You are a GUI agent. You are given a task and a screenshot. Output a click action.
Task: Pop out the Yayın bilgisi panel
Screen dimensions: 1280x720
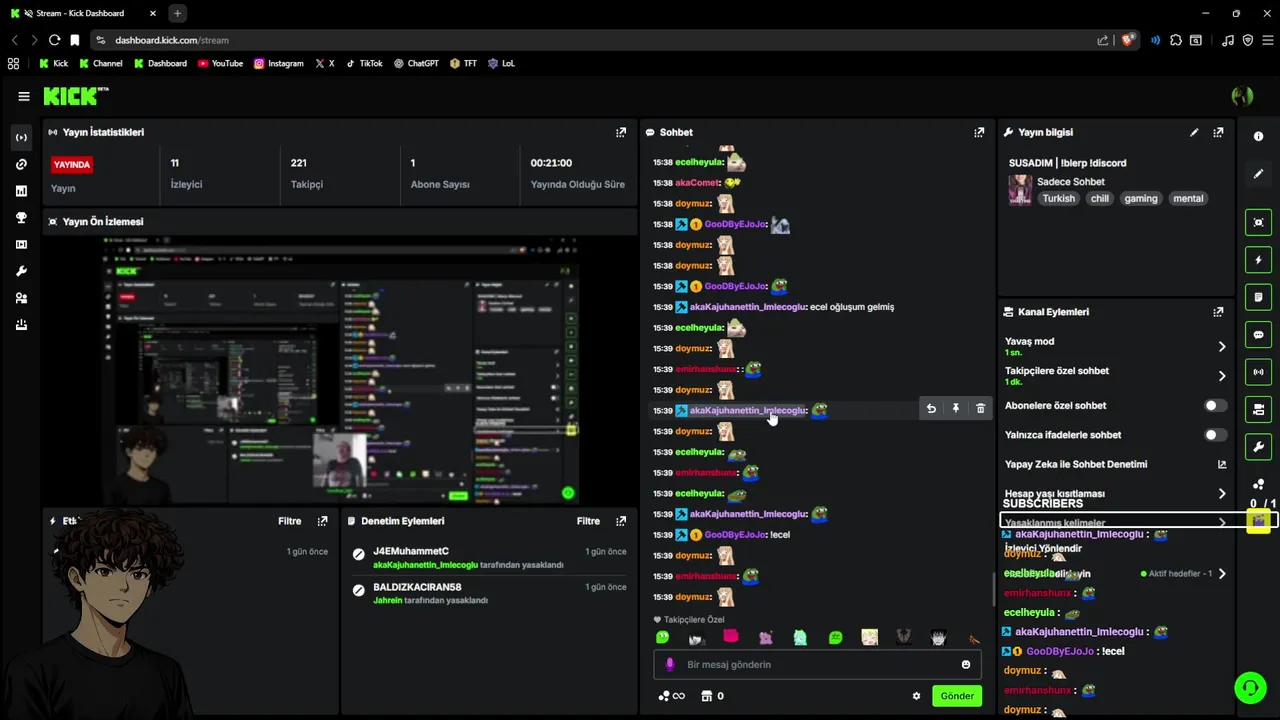click(x=1218, y=132)
